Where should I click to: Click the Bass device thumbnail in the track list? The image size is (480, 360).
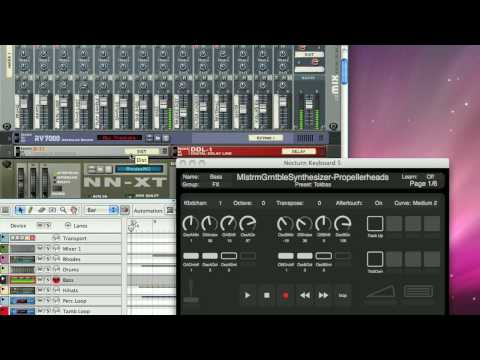point(22,280)
